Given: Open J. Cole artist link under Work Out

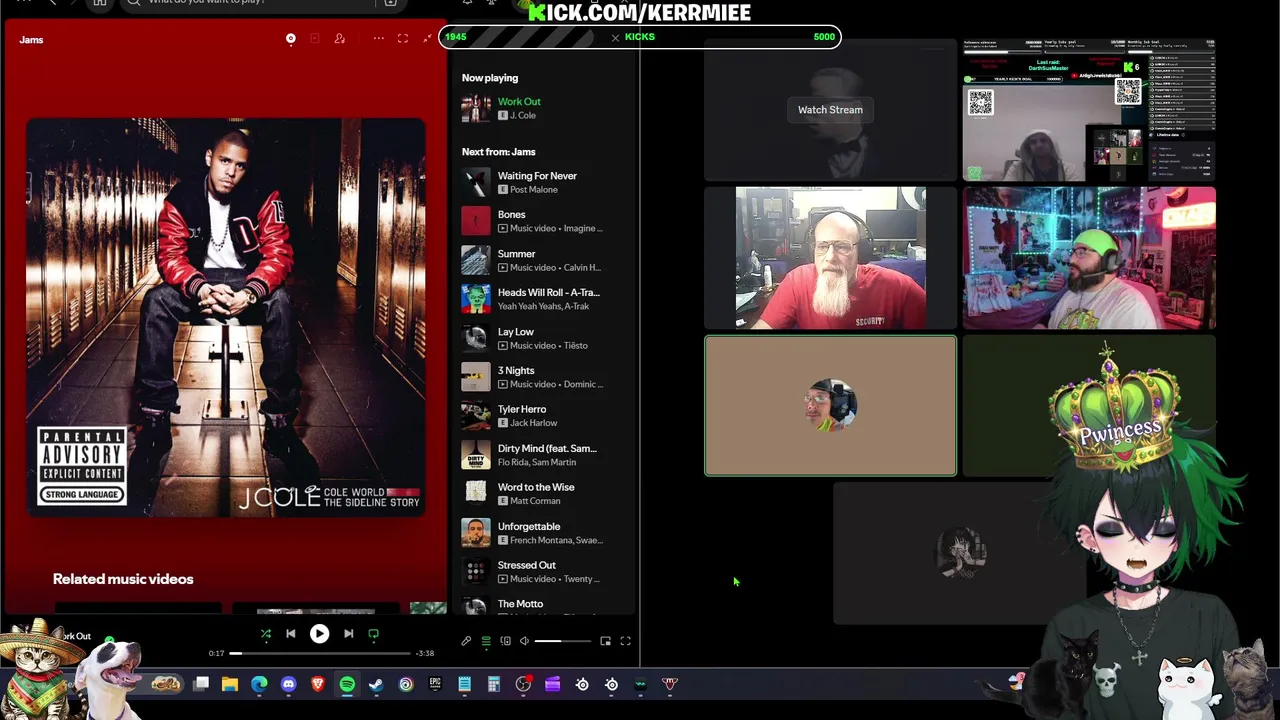Looking at the screenshot, I should (x=523, y=115).
